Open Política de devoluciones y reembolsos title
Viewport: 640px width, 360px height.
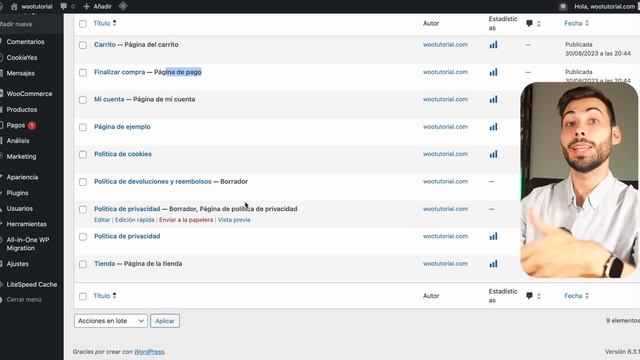point(153,181)
